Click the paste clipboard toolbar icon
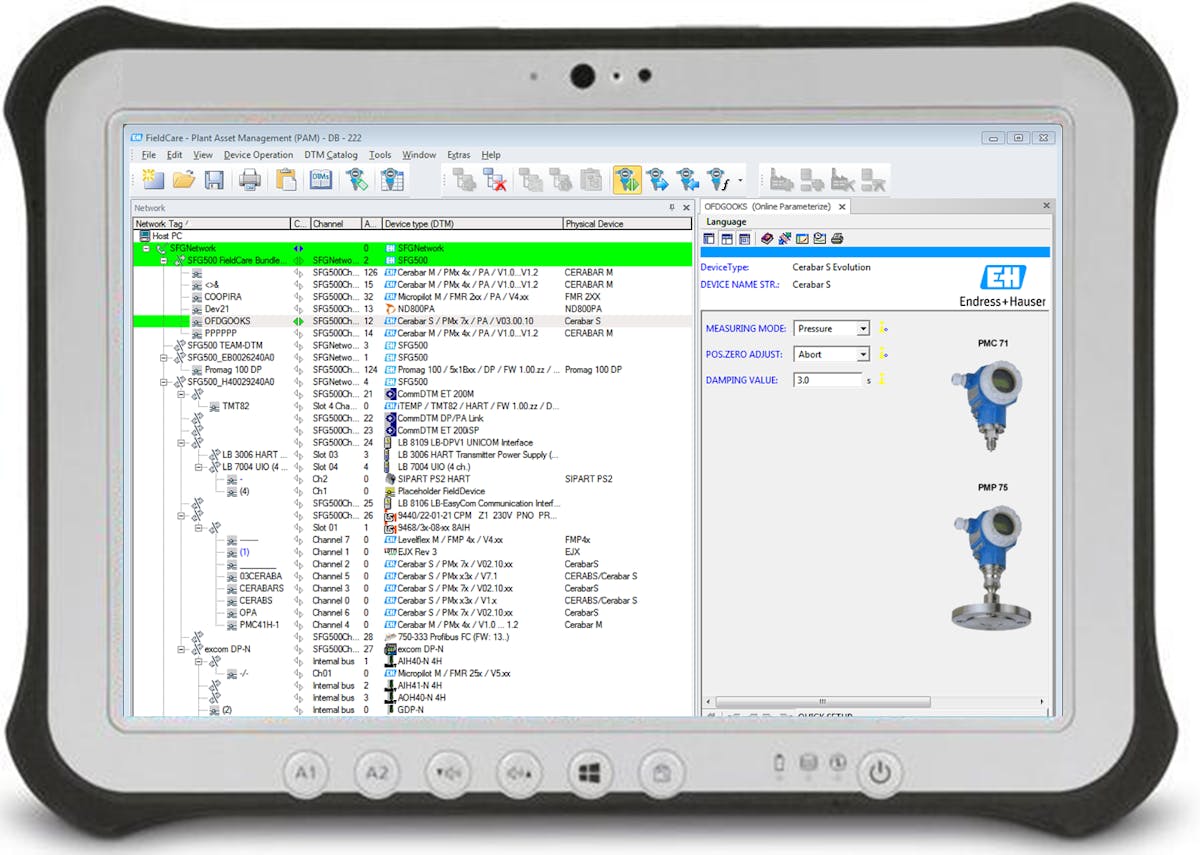This screenshot has height=855, width=1200. click(x=286, y=180)
